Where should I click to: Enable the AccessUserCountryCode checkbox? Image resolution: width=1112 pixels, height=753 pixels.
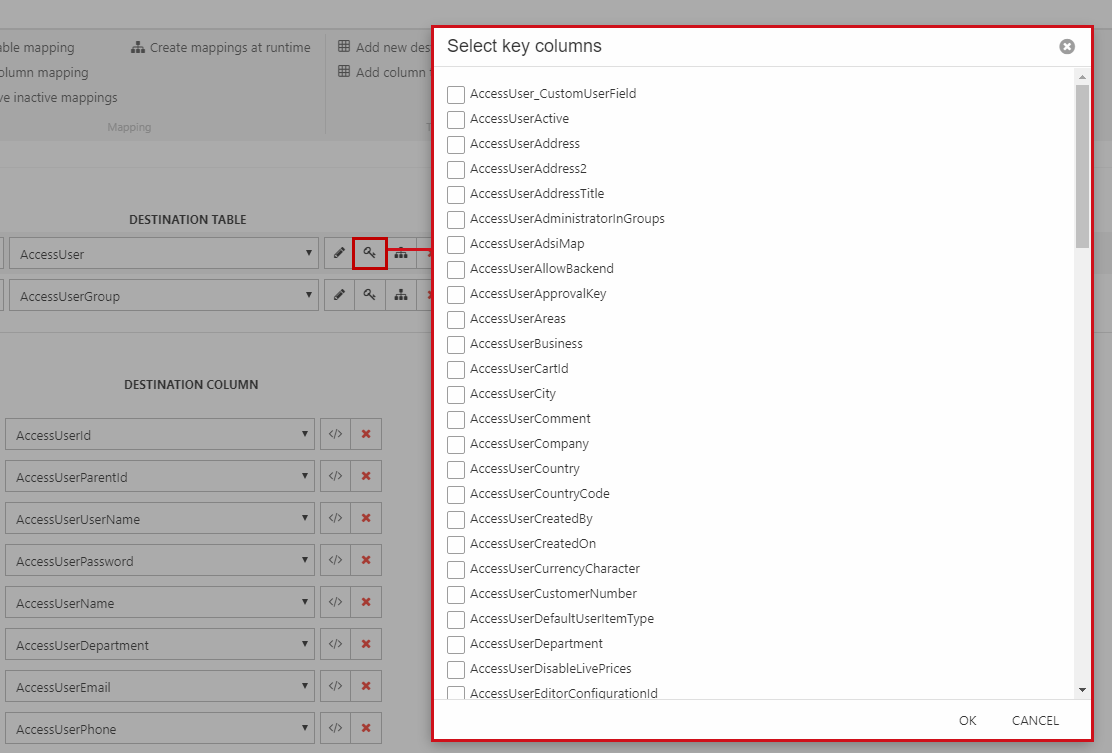click(x=456, y=494)
